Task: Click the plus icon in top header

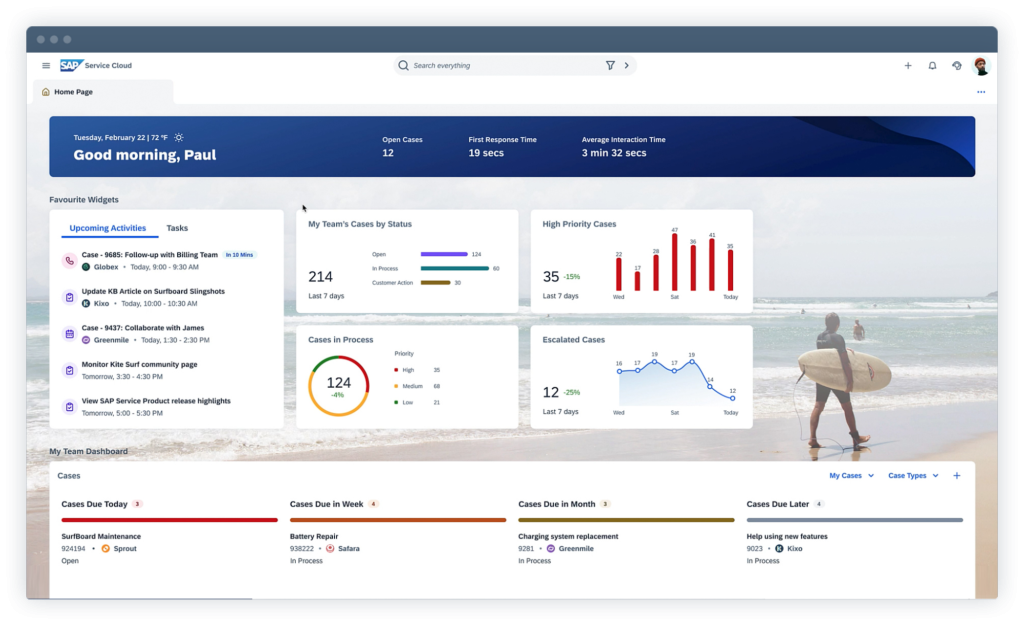Action: [908, 66]
